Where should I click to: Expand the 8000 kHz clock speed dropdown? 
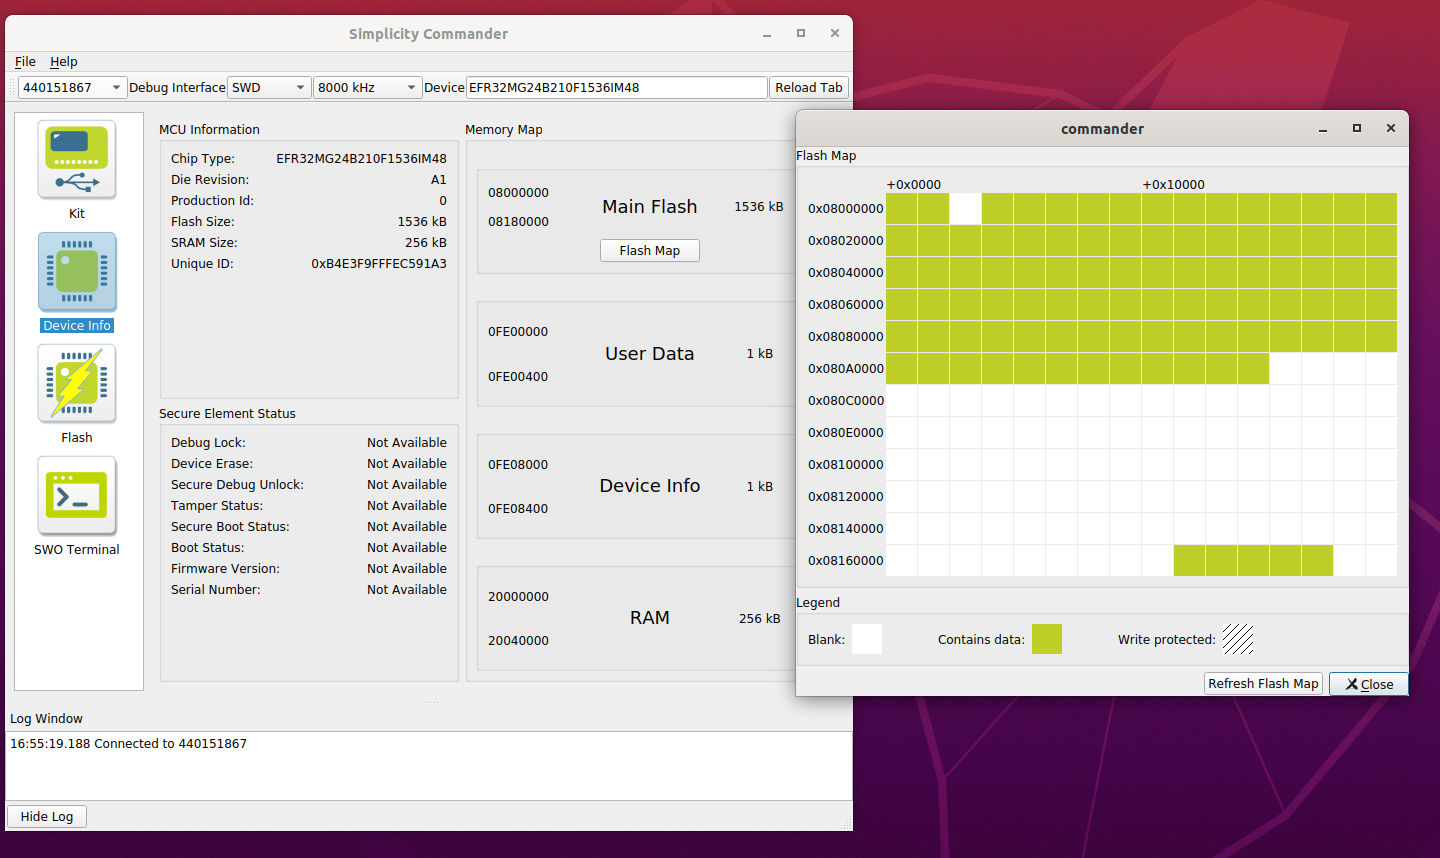point(366,88)
